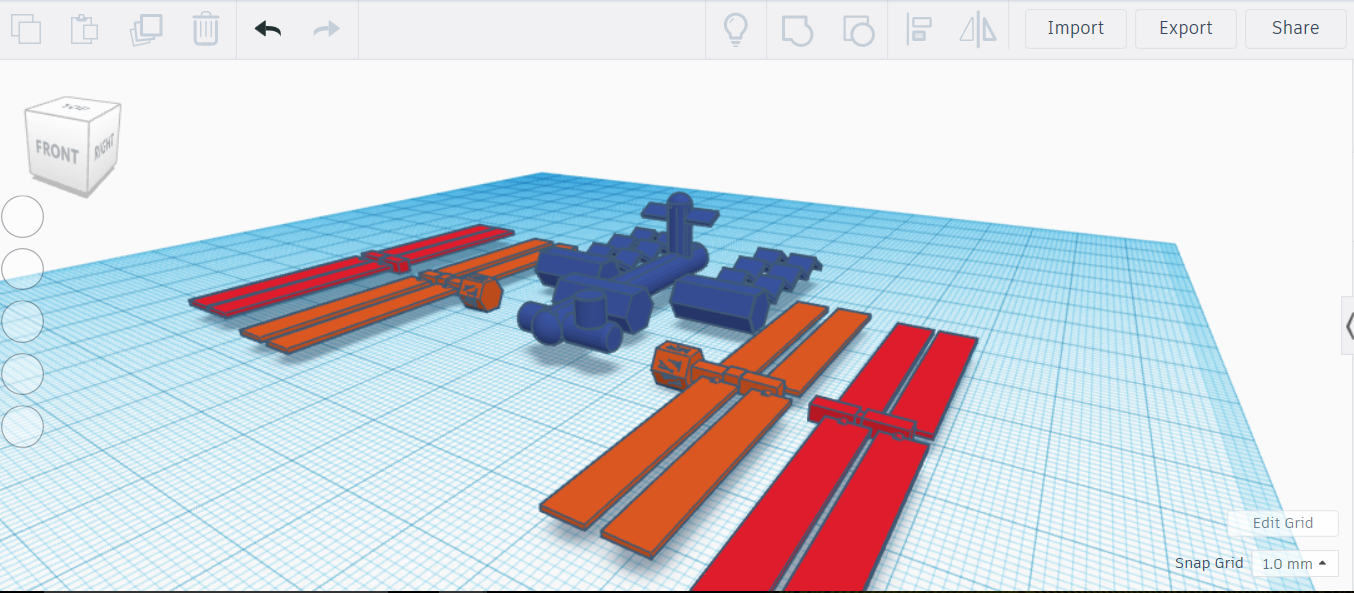Click the Group shapes icon
Image resolution: width=1354 pixels, height=593 pixels.
coord(797,29)
